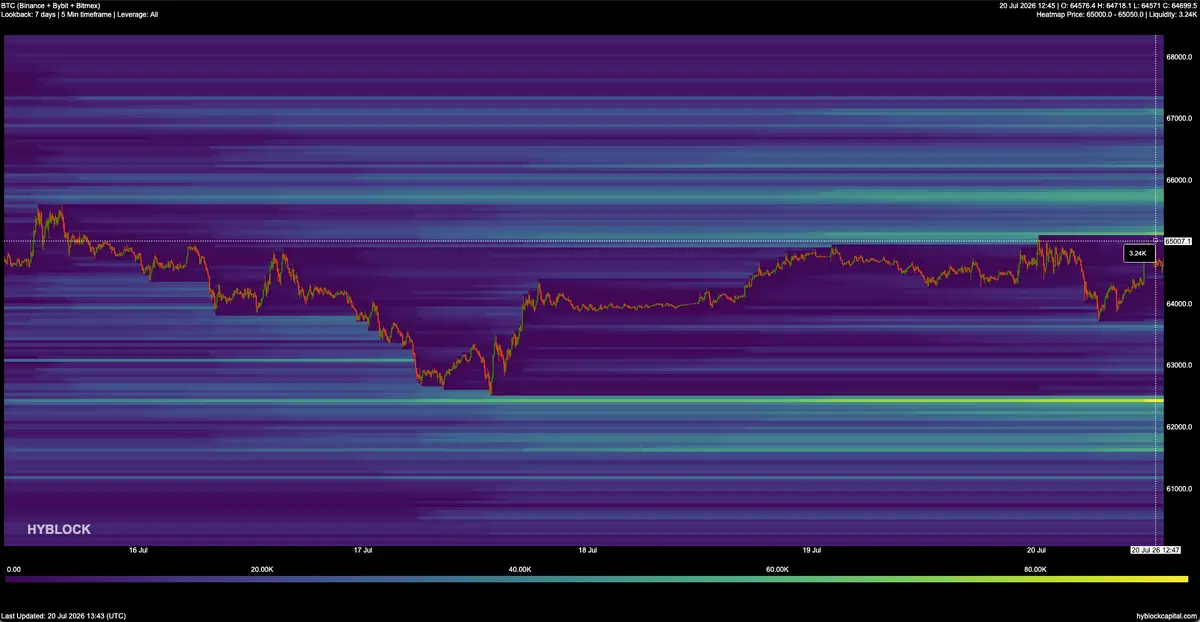Click the 20 Jul 2026 12:45 OHLC readout

point(1099,6)
